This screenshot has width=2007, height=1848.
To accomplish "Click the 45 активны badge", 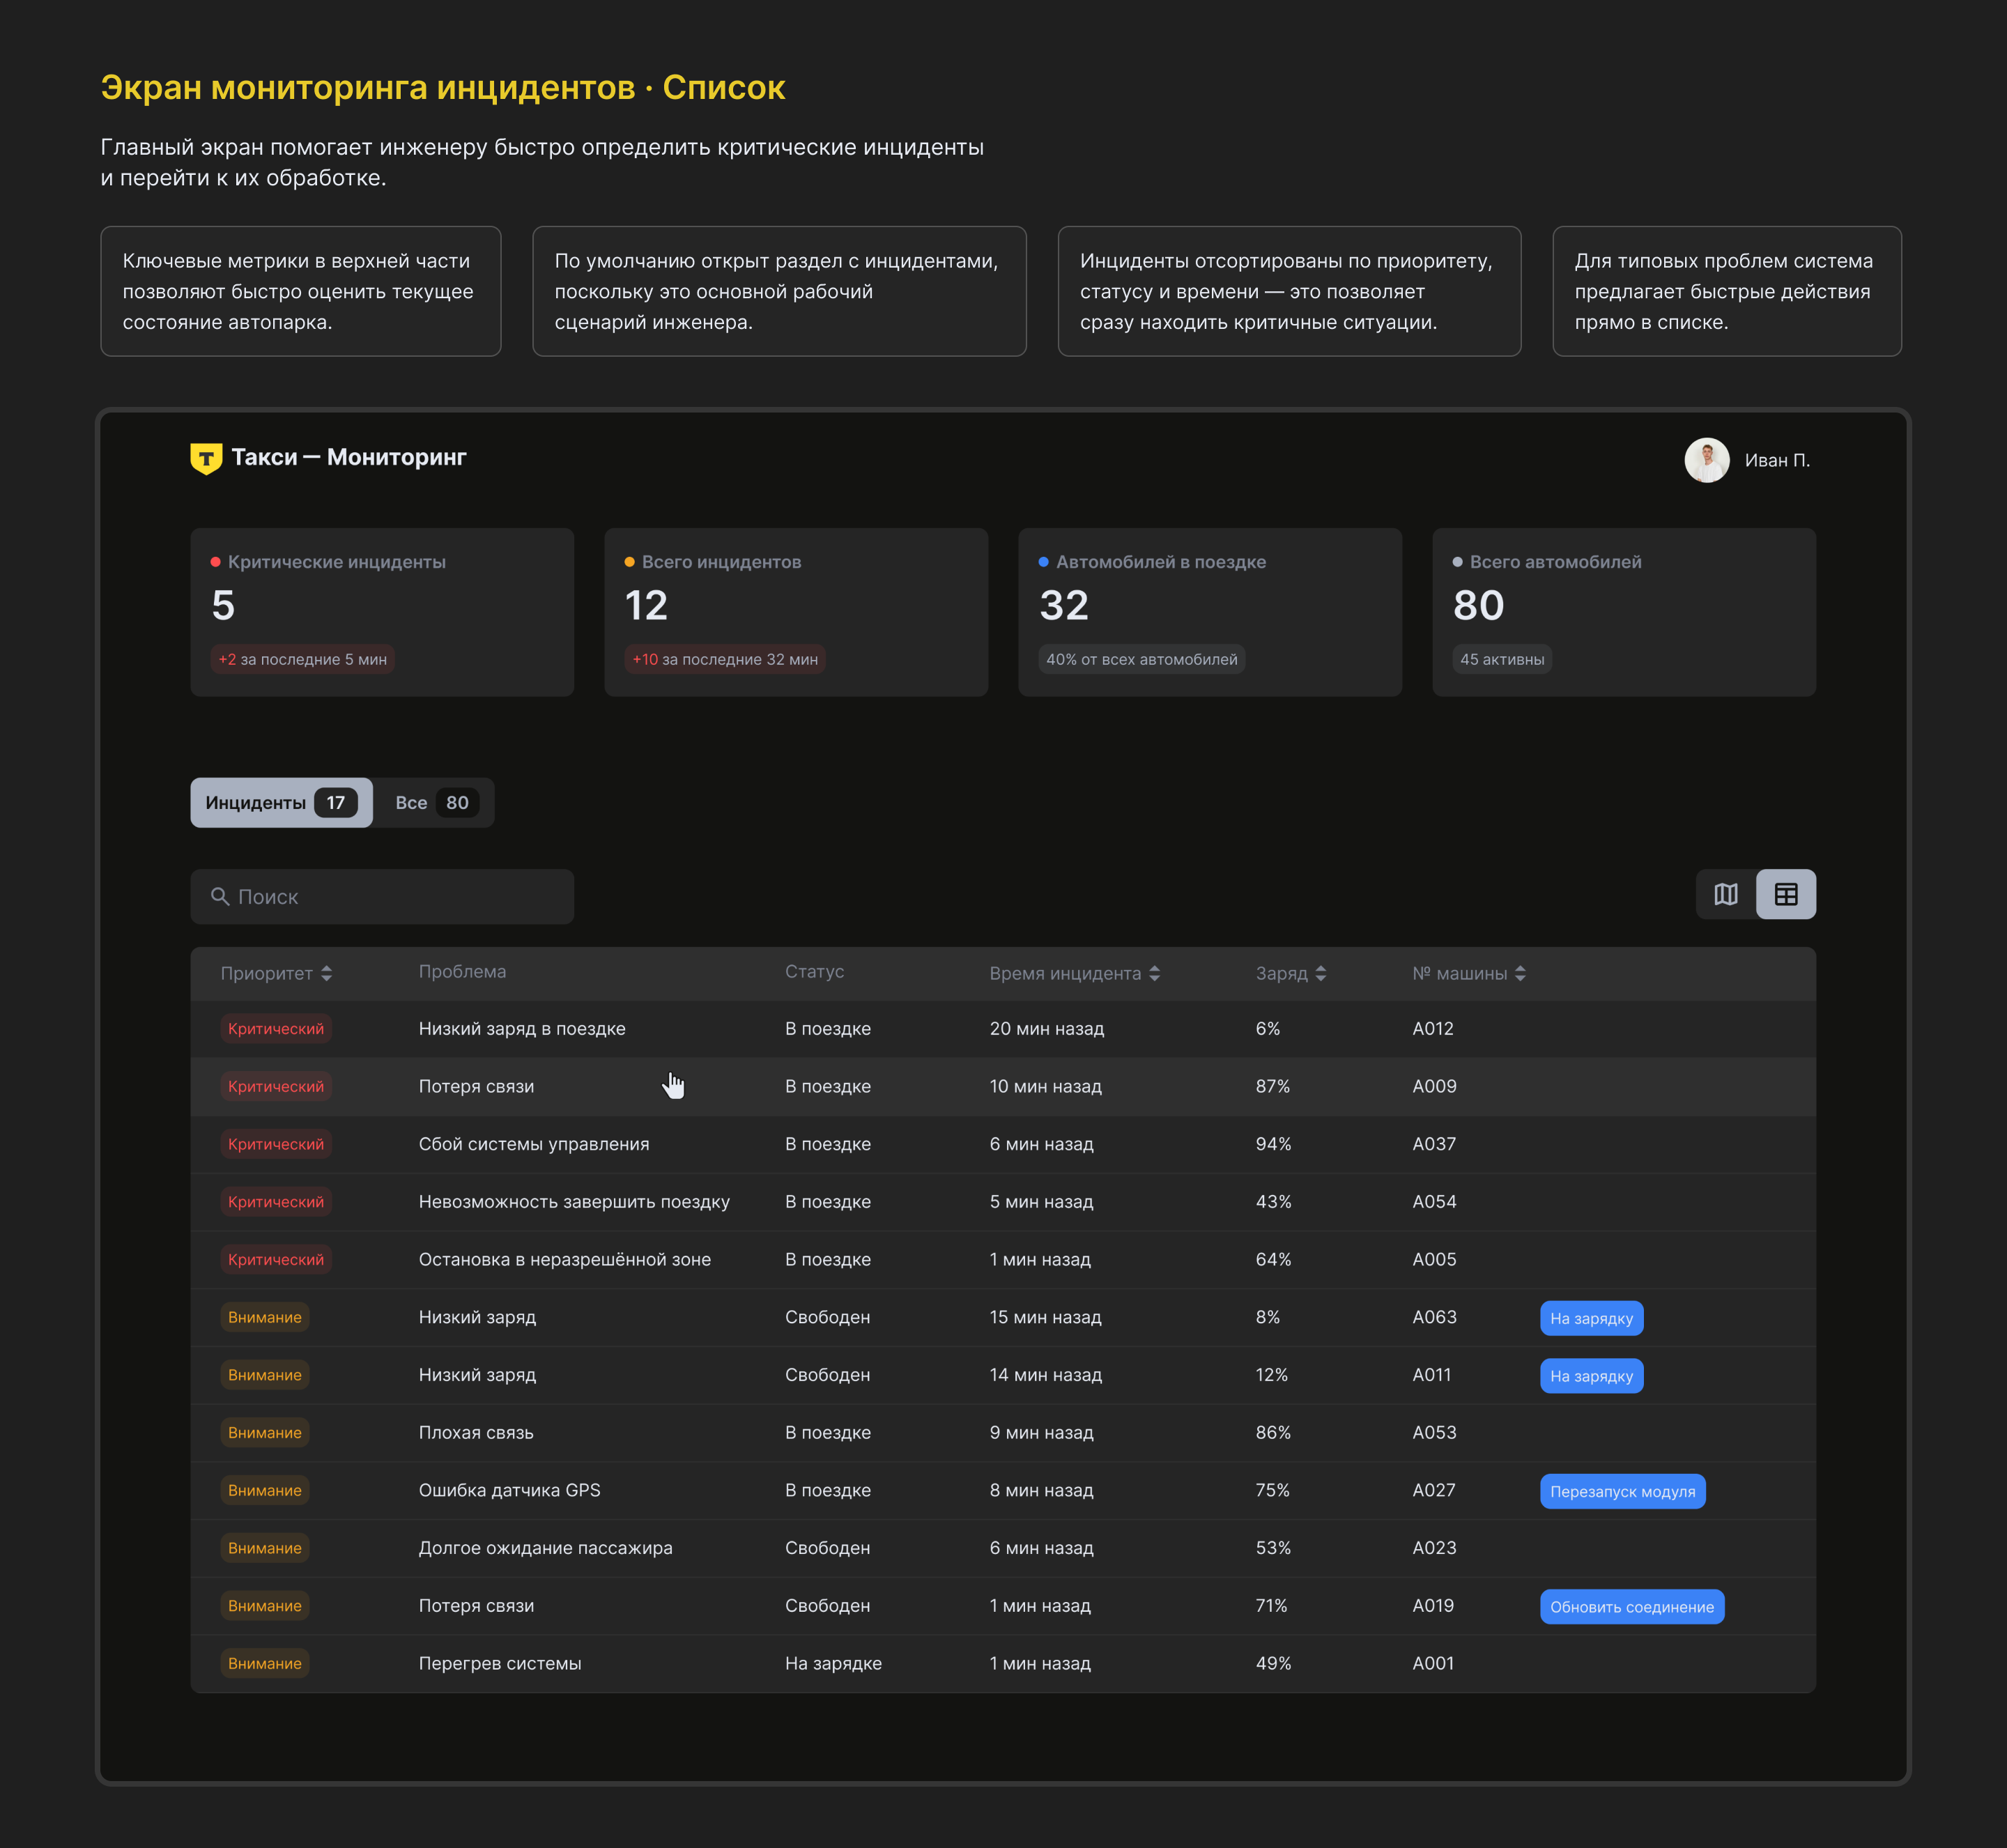I will point(1502,659).
